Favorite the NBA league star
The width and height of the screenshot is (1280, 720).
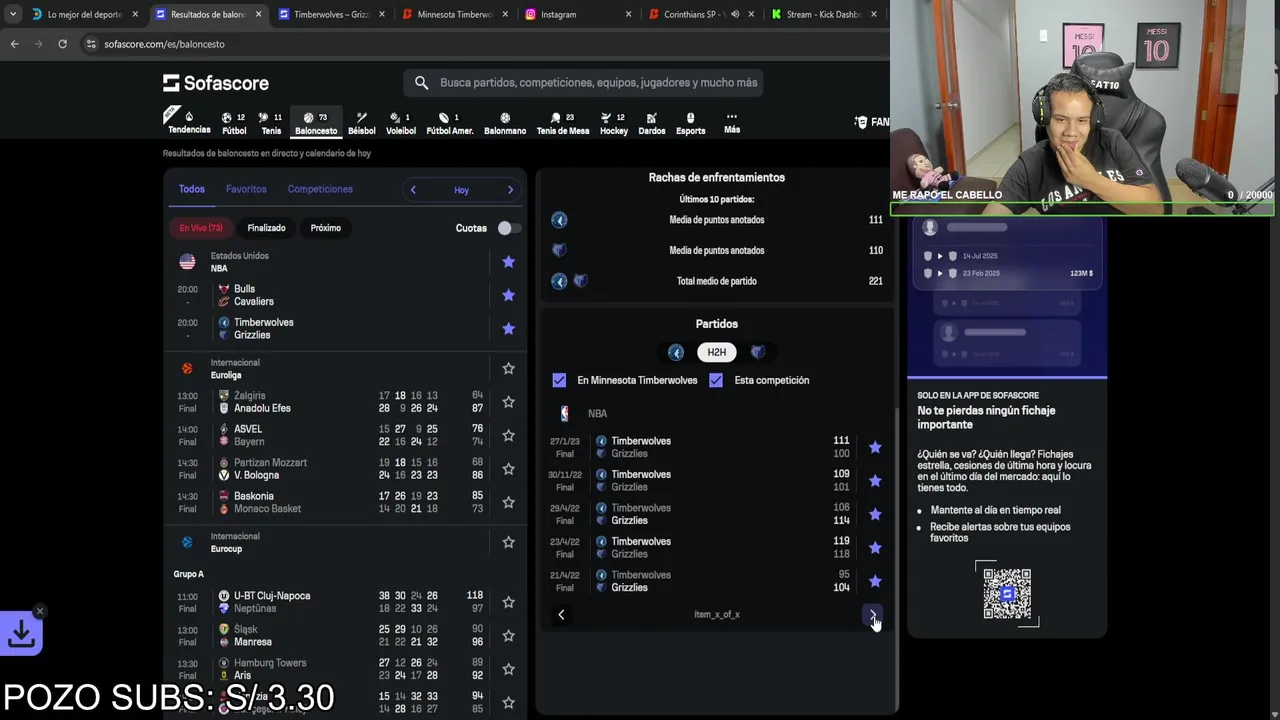click(x=508, y=262)
